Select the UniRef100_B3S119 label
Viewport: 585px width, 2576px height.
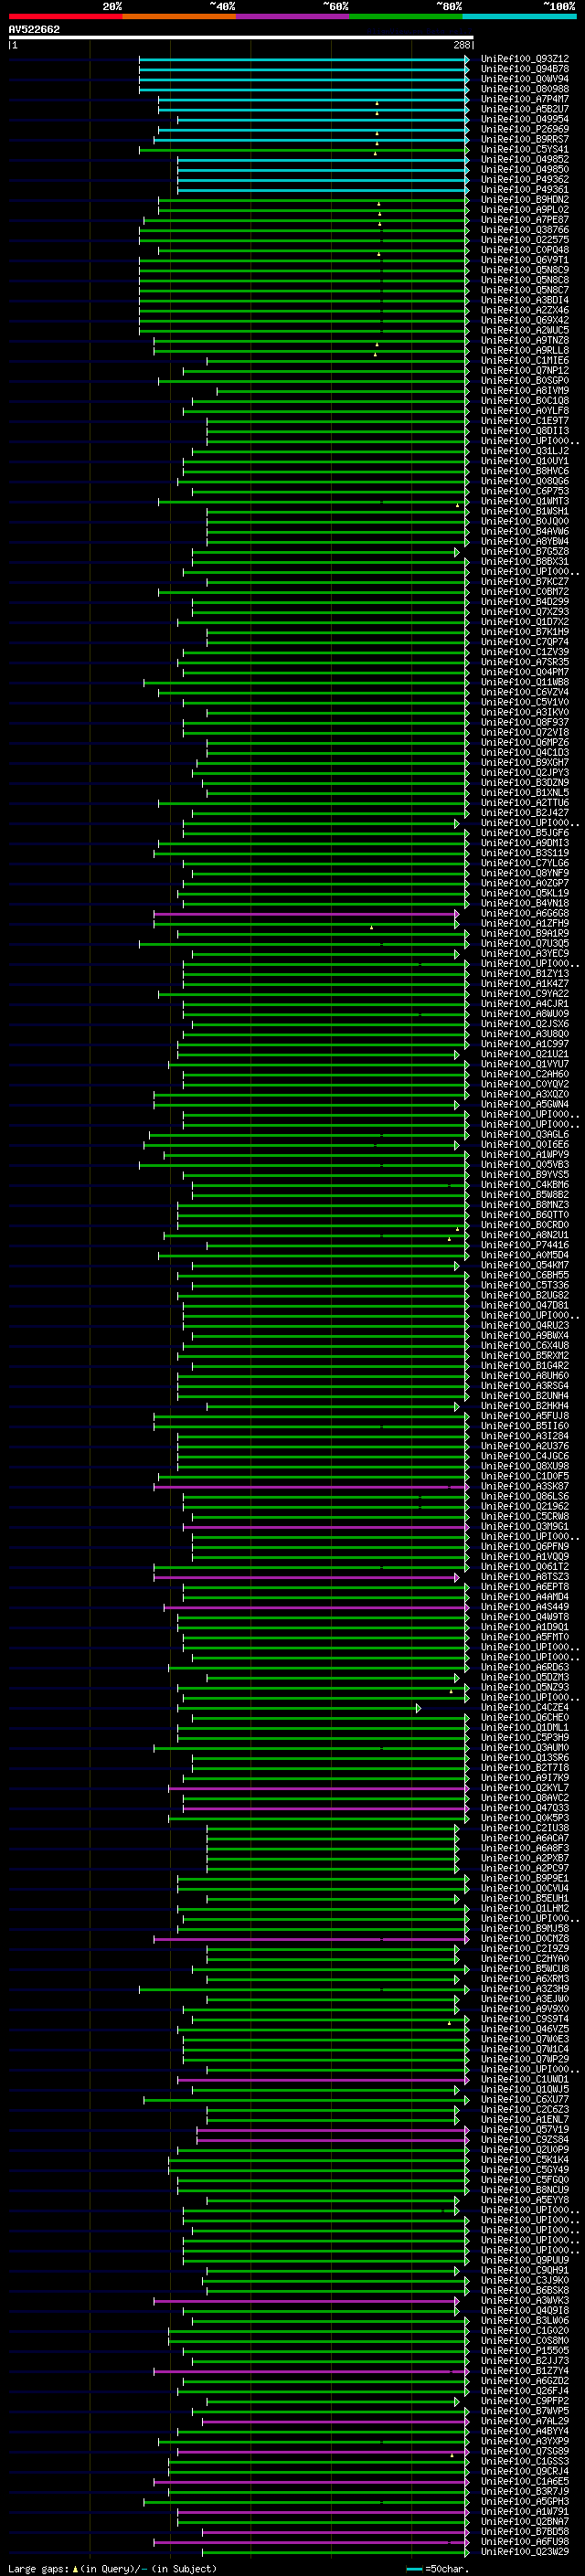pos(524,853)
